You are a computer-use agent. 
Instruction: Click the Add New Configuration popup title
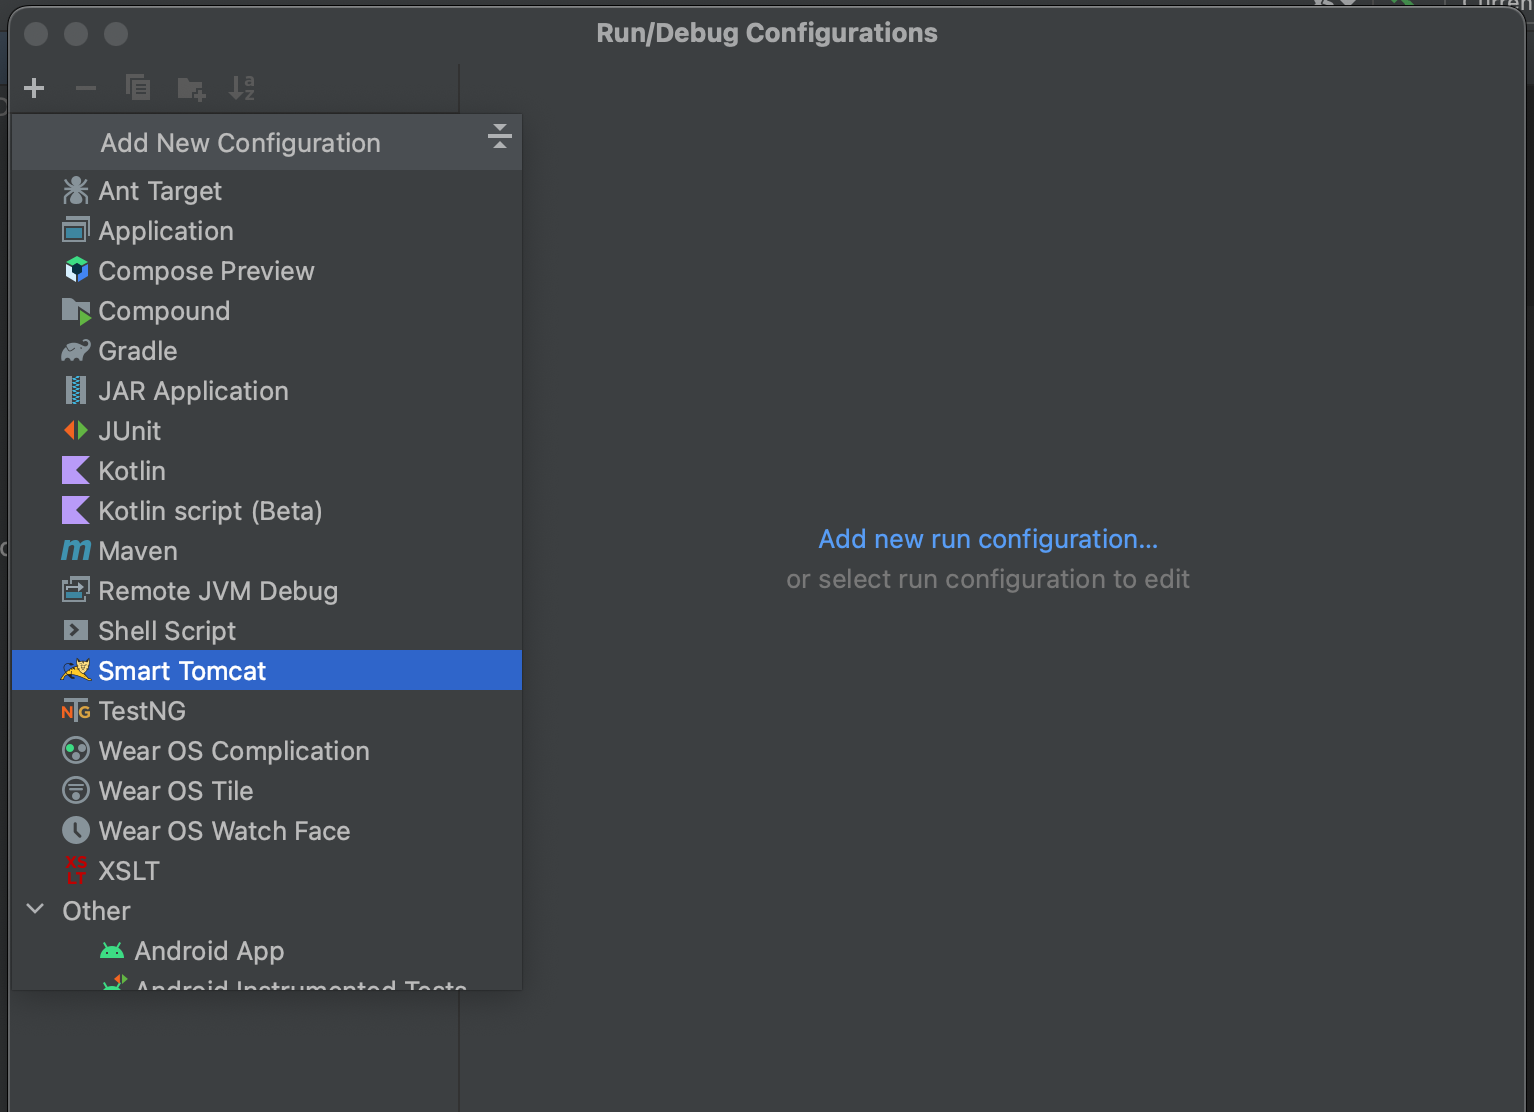pos(240,143)
